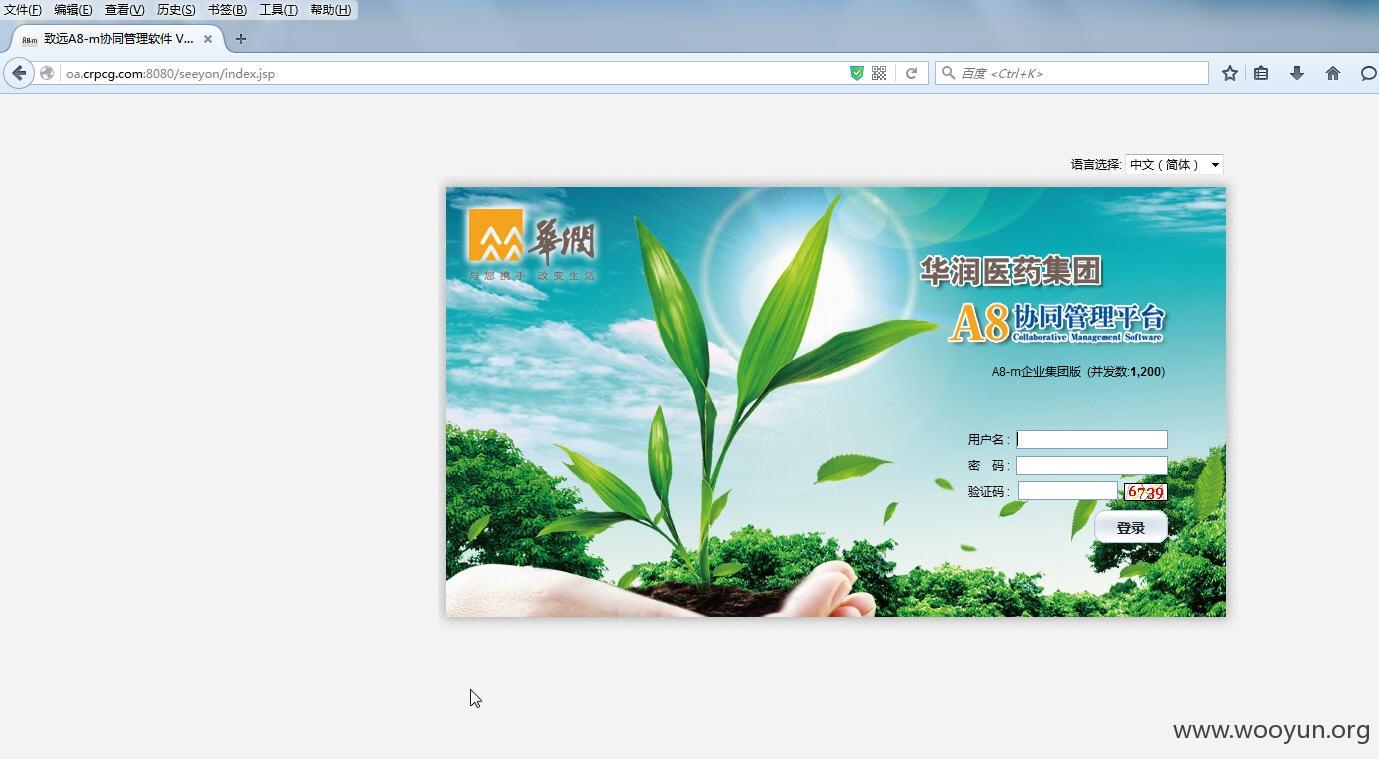Click the globe site identity icon
This screenshot has width=1379, height=759.
[x=47, y=73]
